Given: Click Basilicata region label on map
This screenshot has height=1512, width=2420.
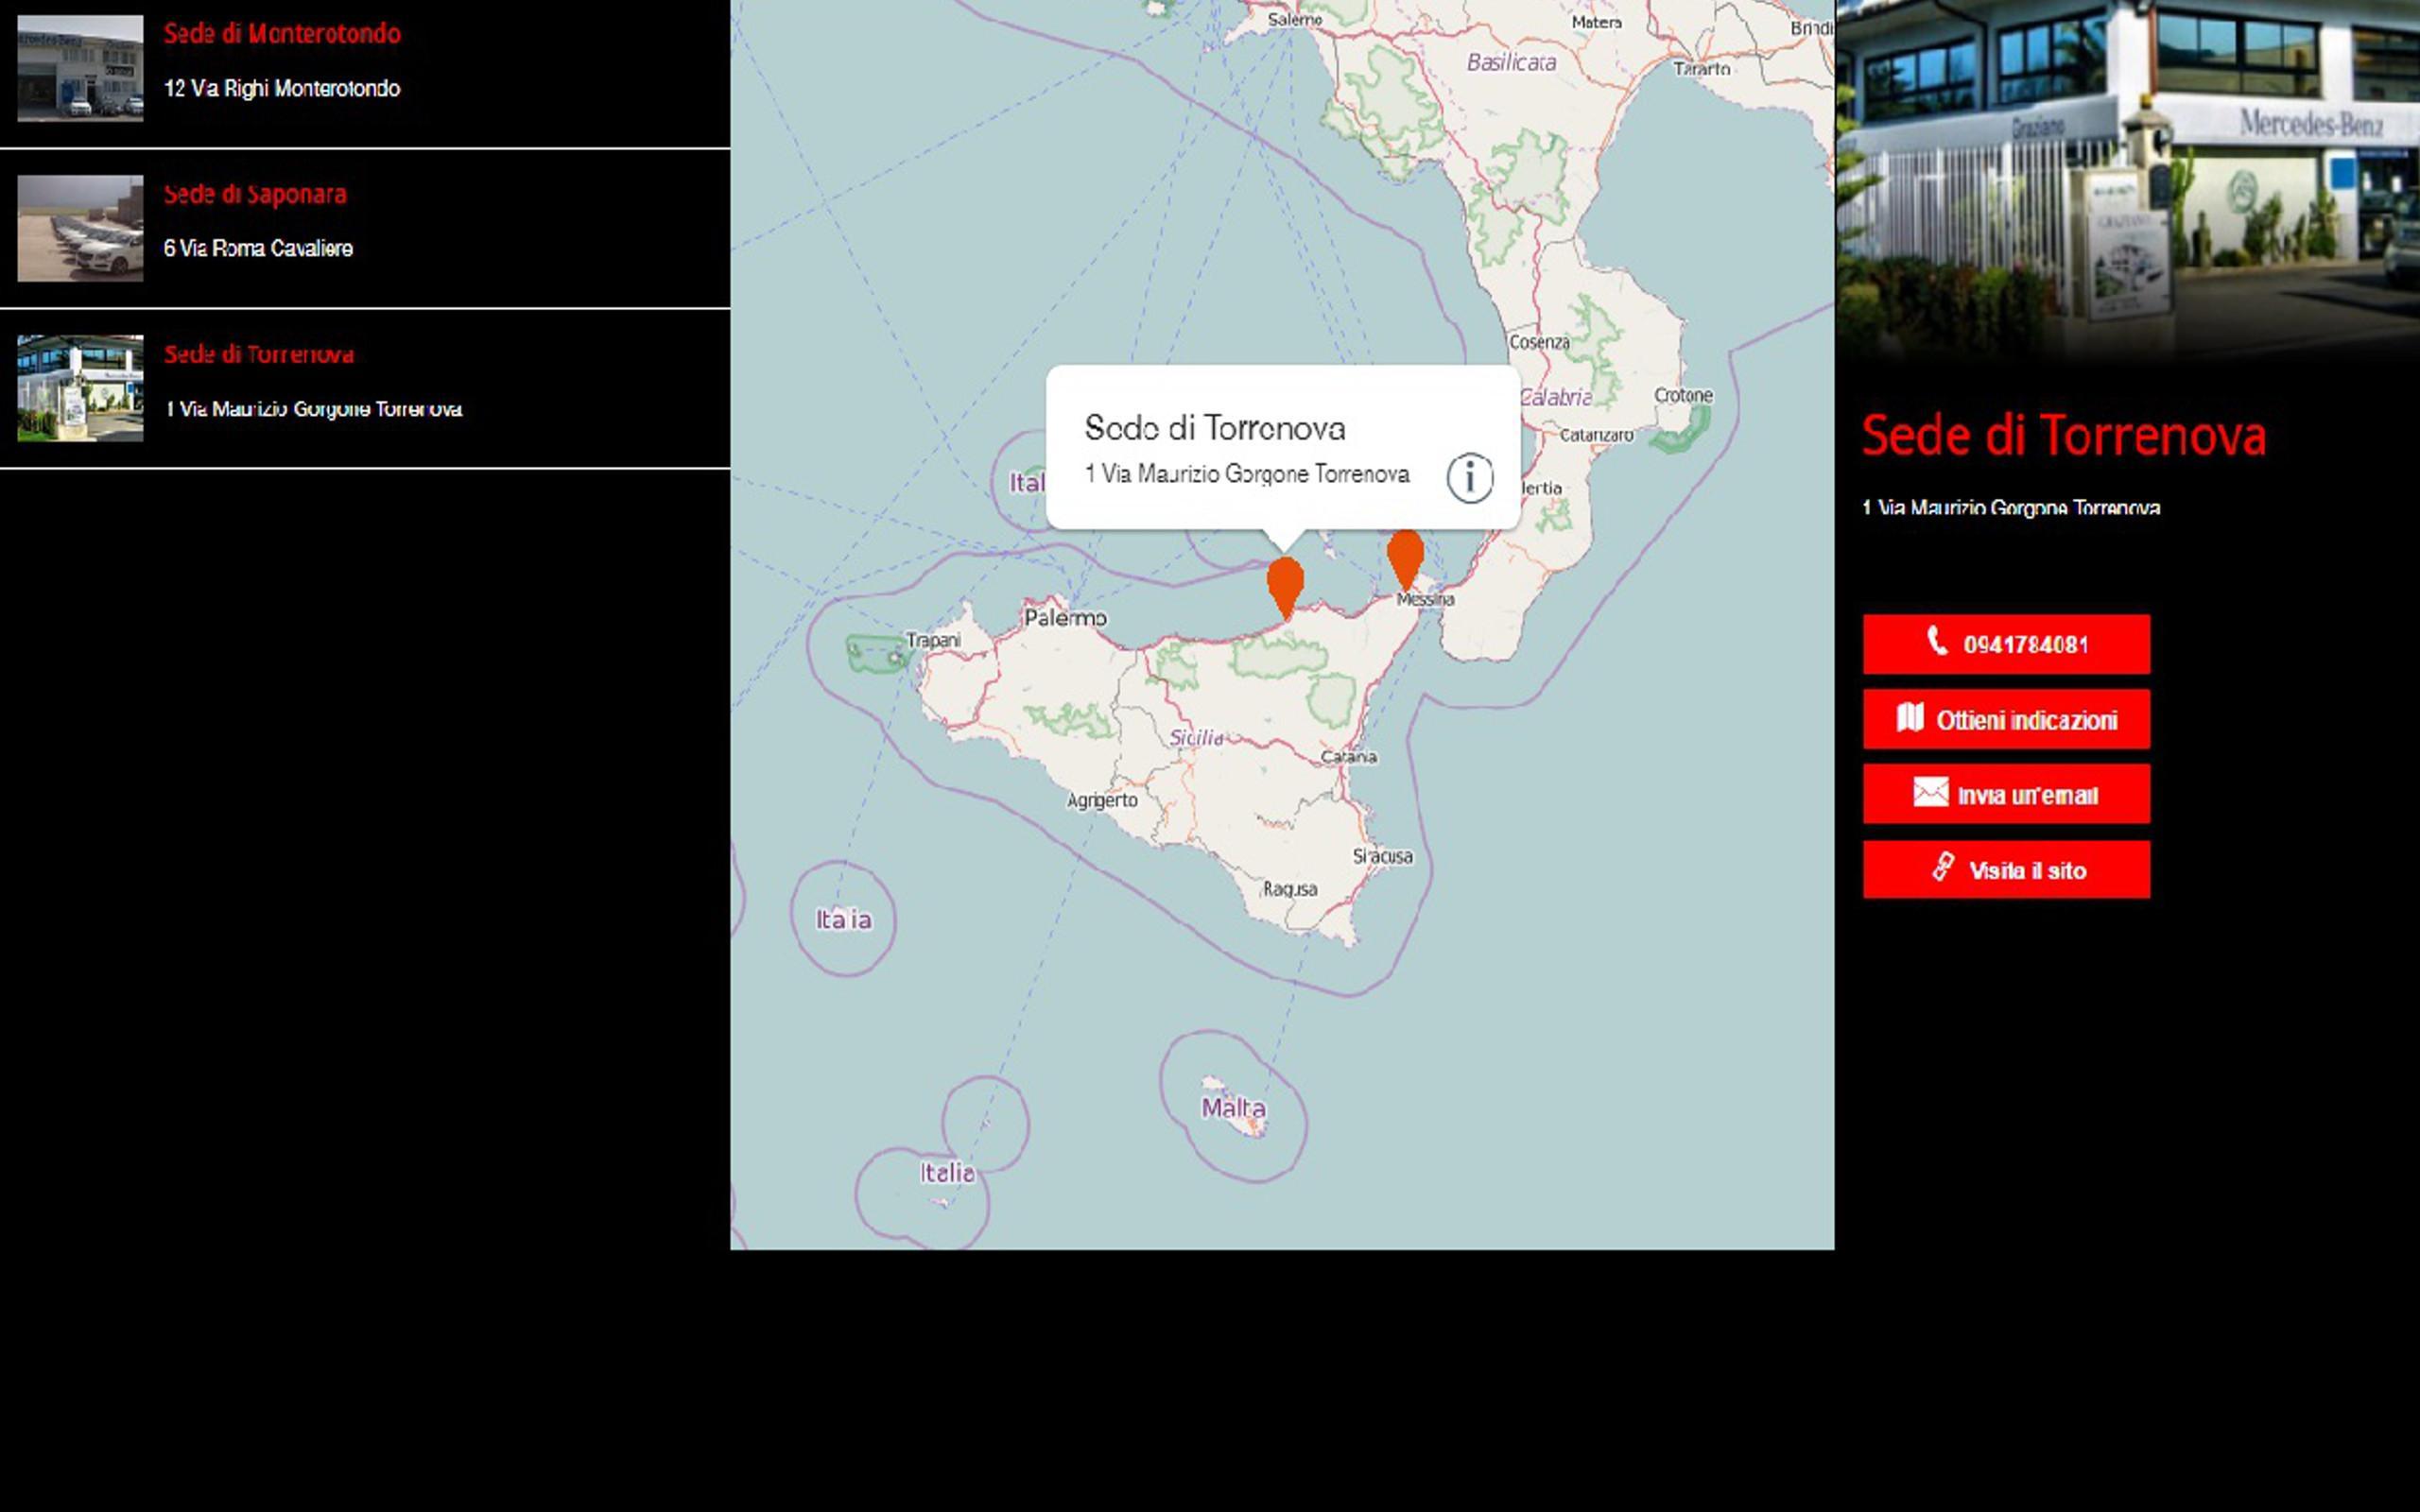Looking at the screenshot, I should click(1511, 62).
